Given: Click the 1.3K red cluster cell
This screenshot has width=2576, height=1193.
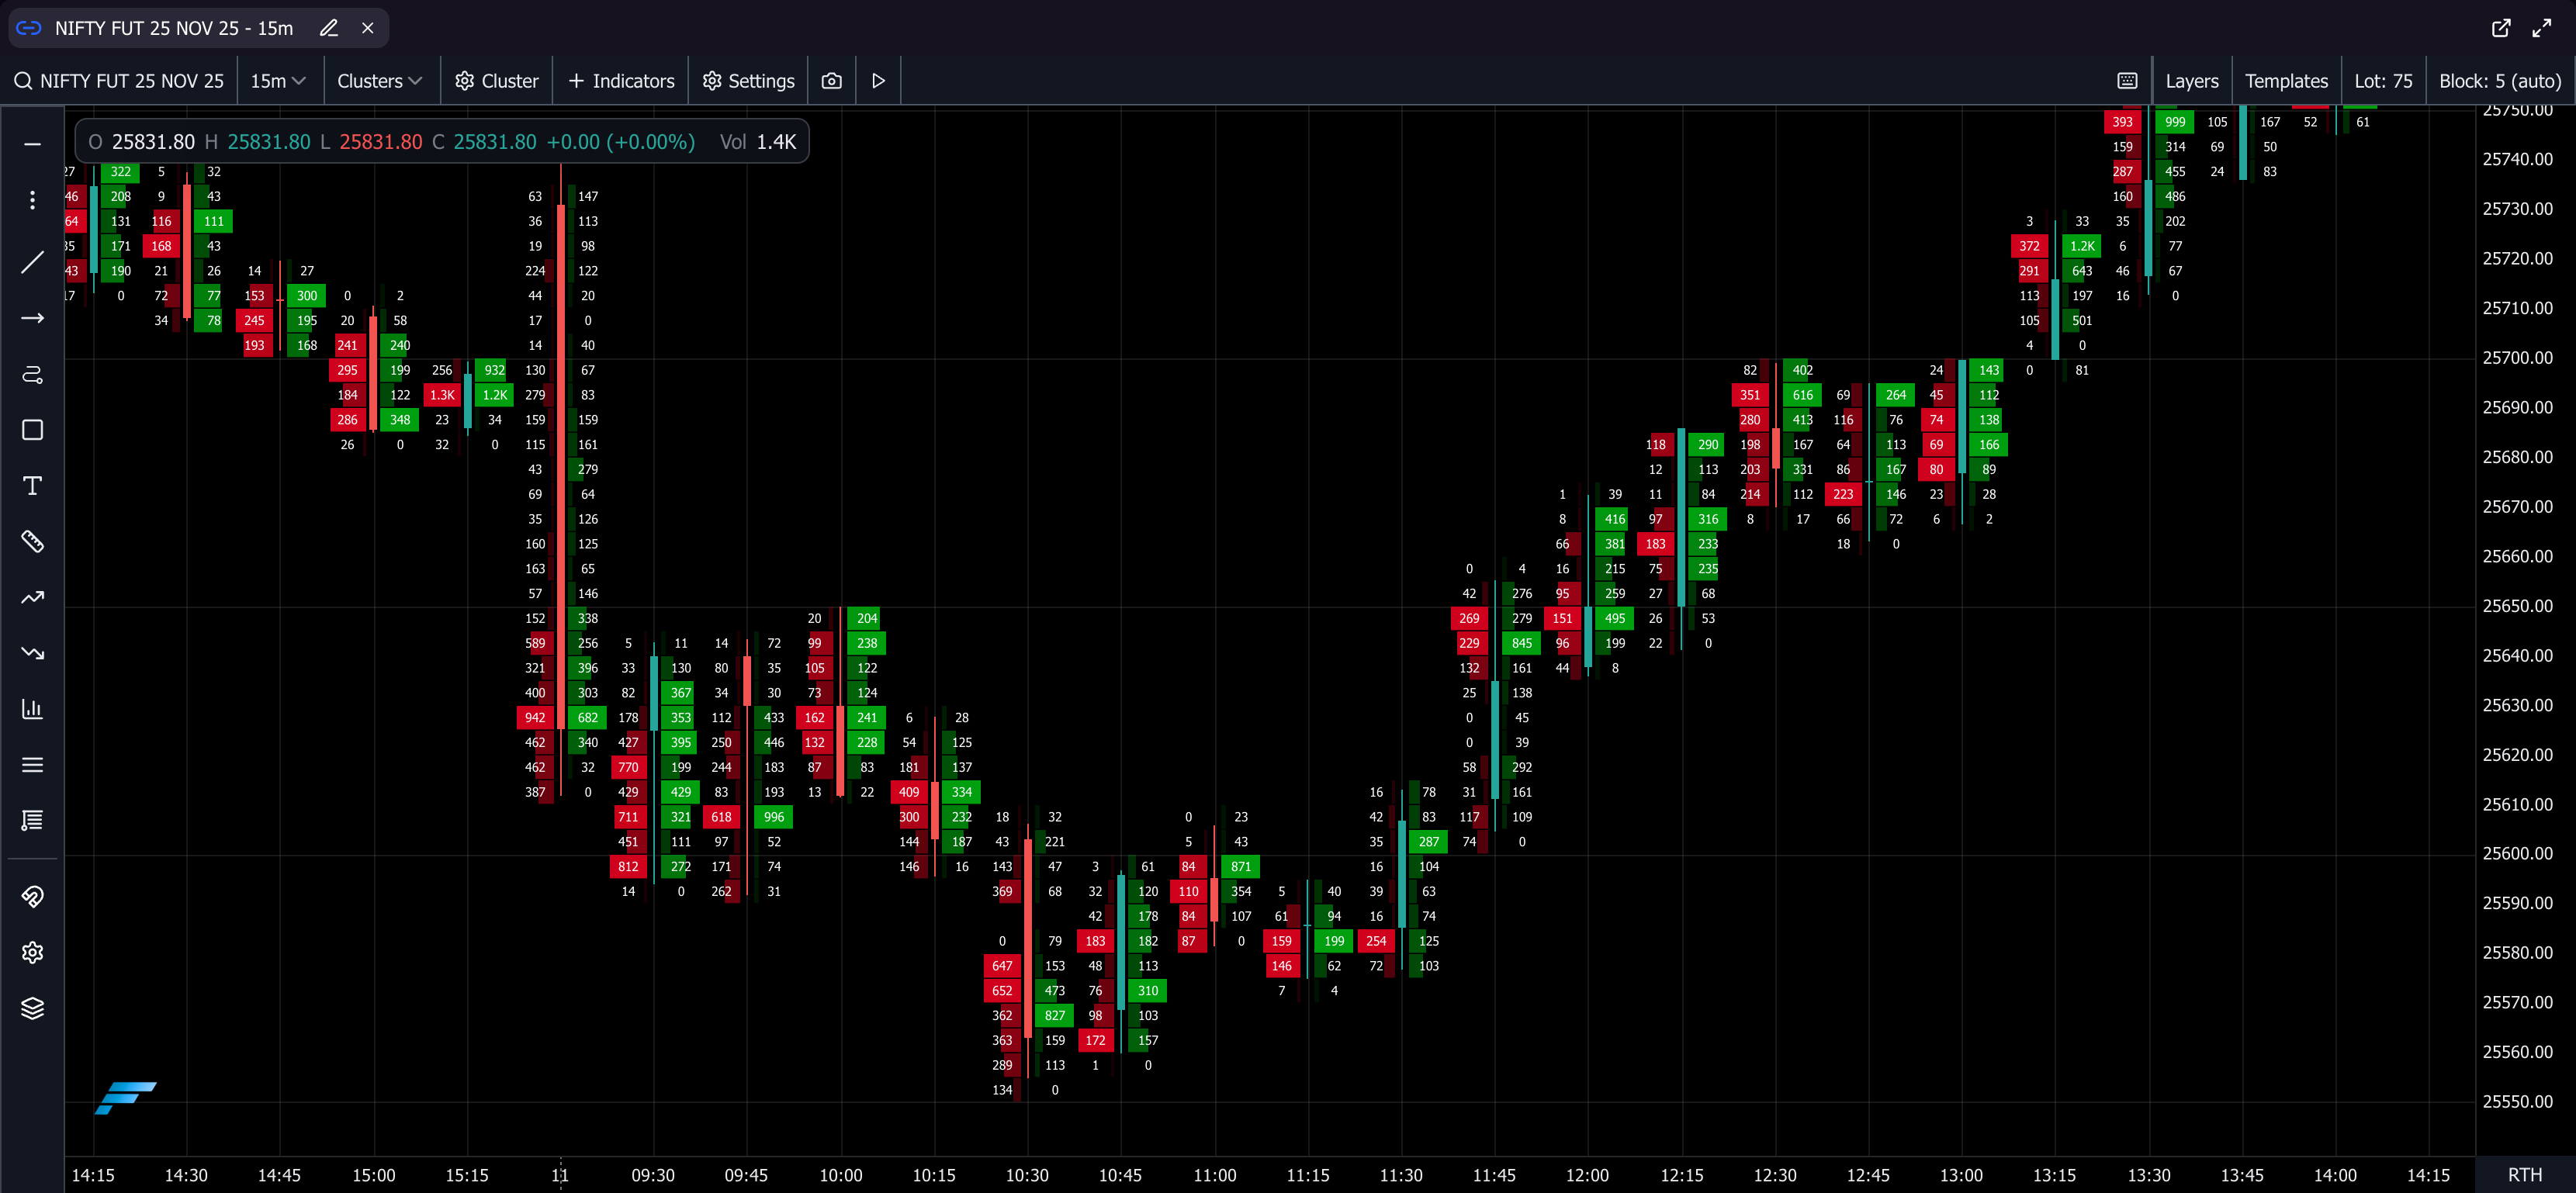Looking at the screenshot, I should 442,395.
